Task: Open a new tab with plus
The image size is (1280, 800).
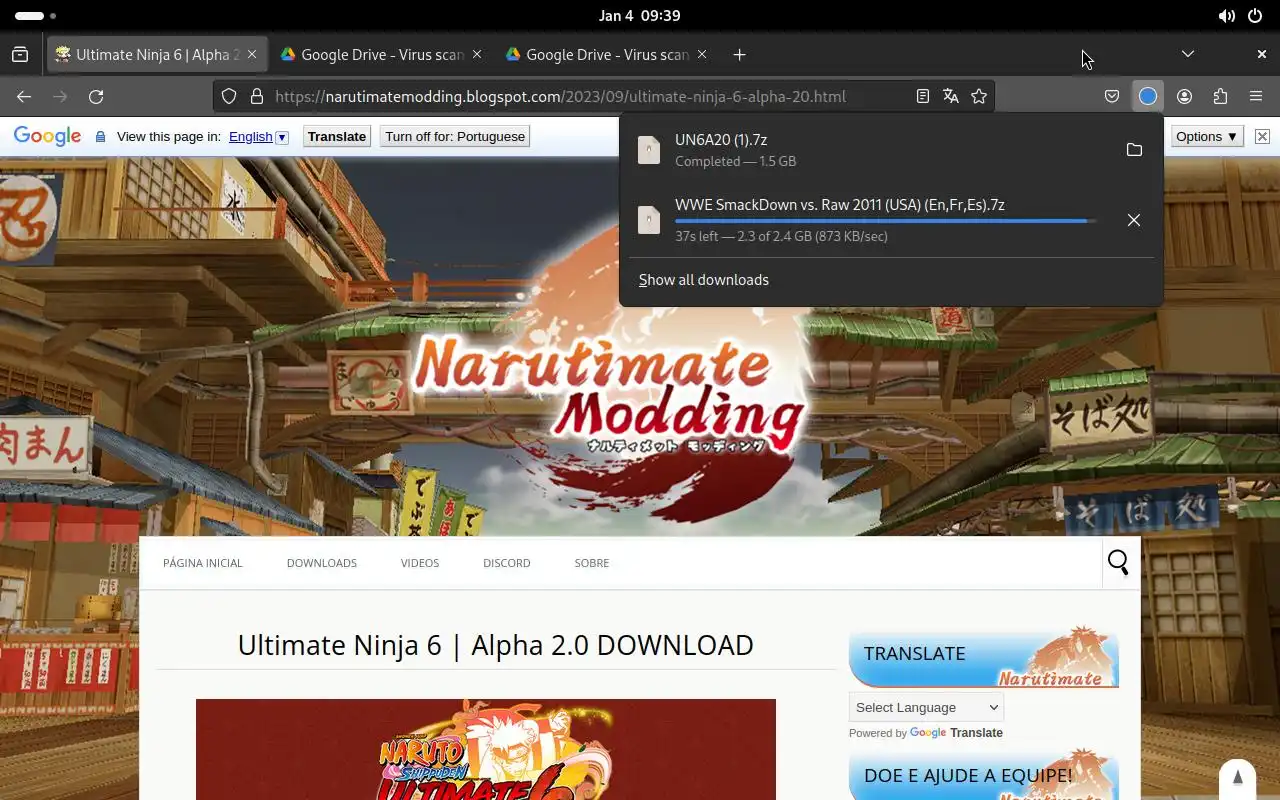Action: [x=739, y=55]
